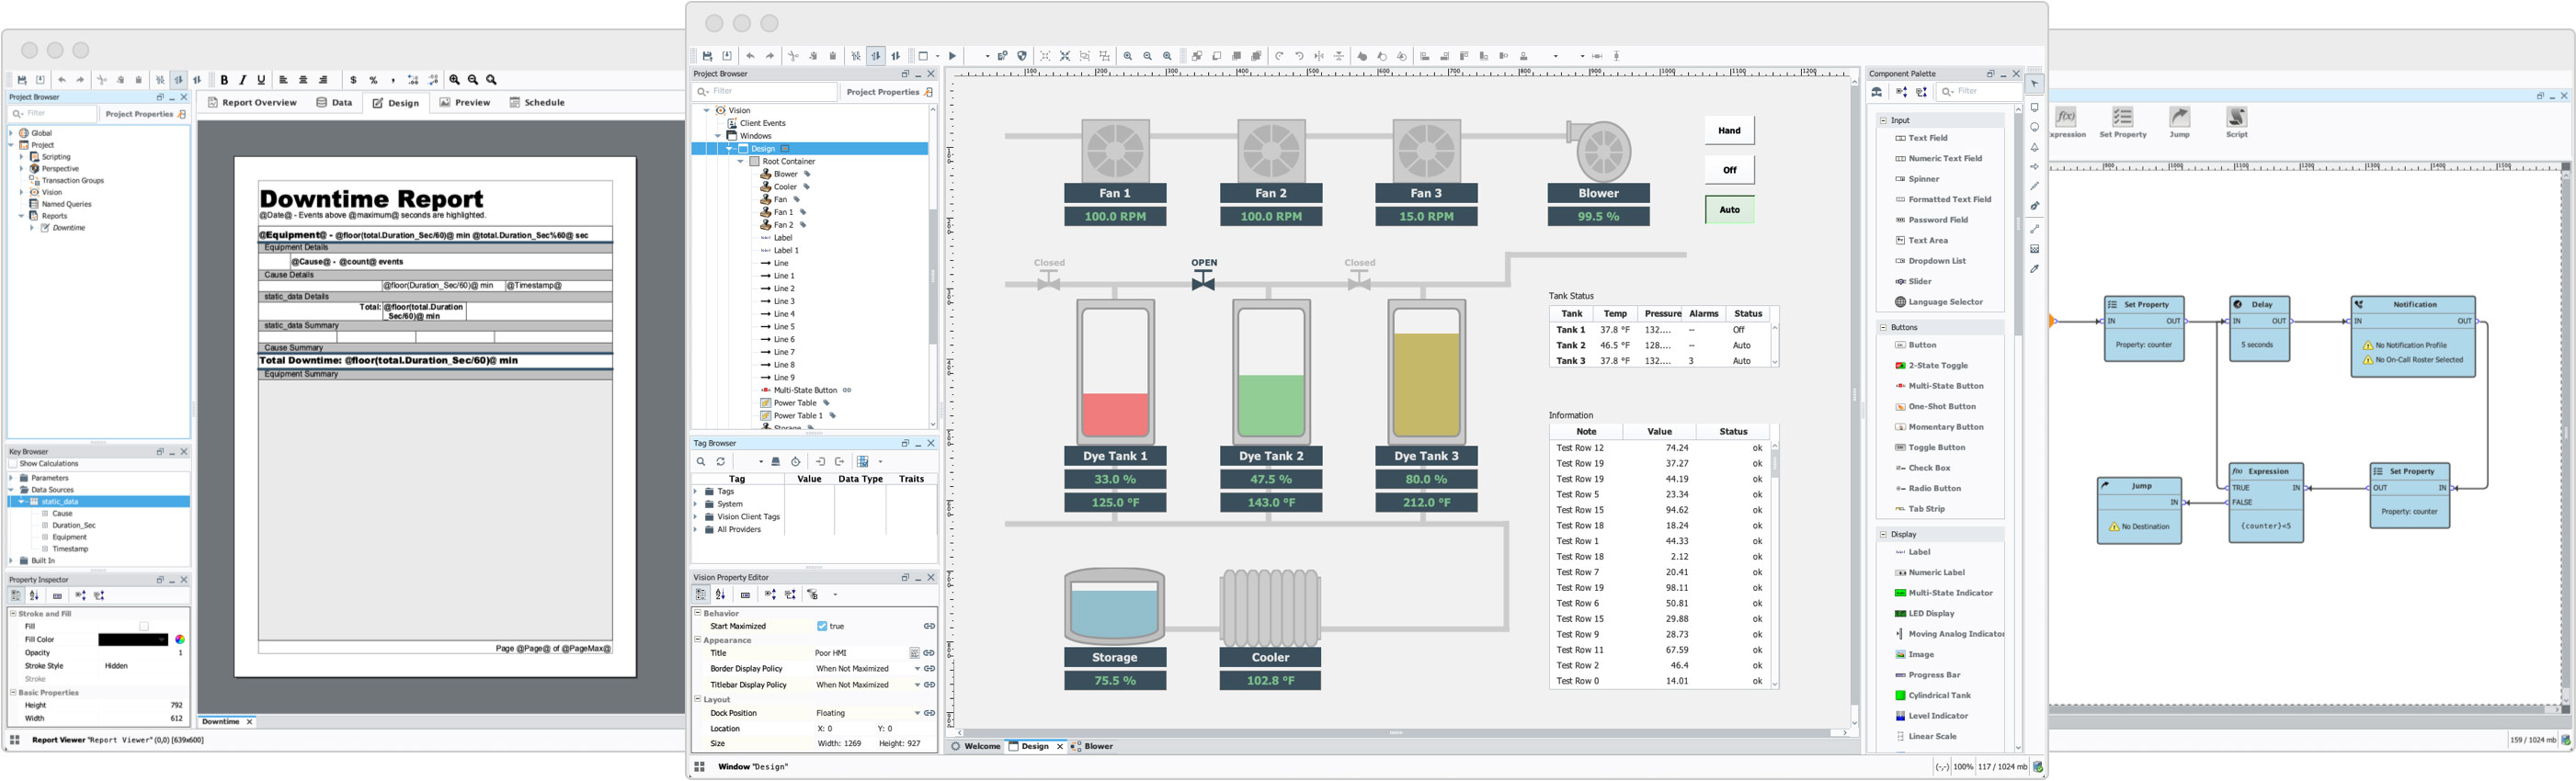Screen dimensions: 2576x781
Task: Click the Bold formatting icon
Action: pyautogui.click(x=224, y=80)
